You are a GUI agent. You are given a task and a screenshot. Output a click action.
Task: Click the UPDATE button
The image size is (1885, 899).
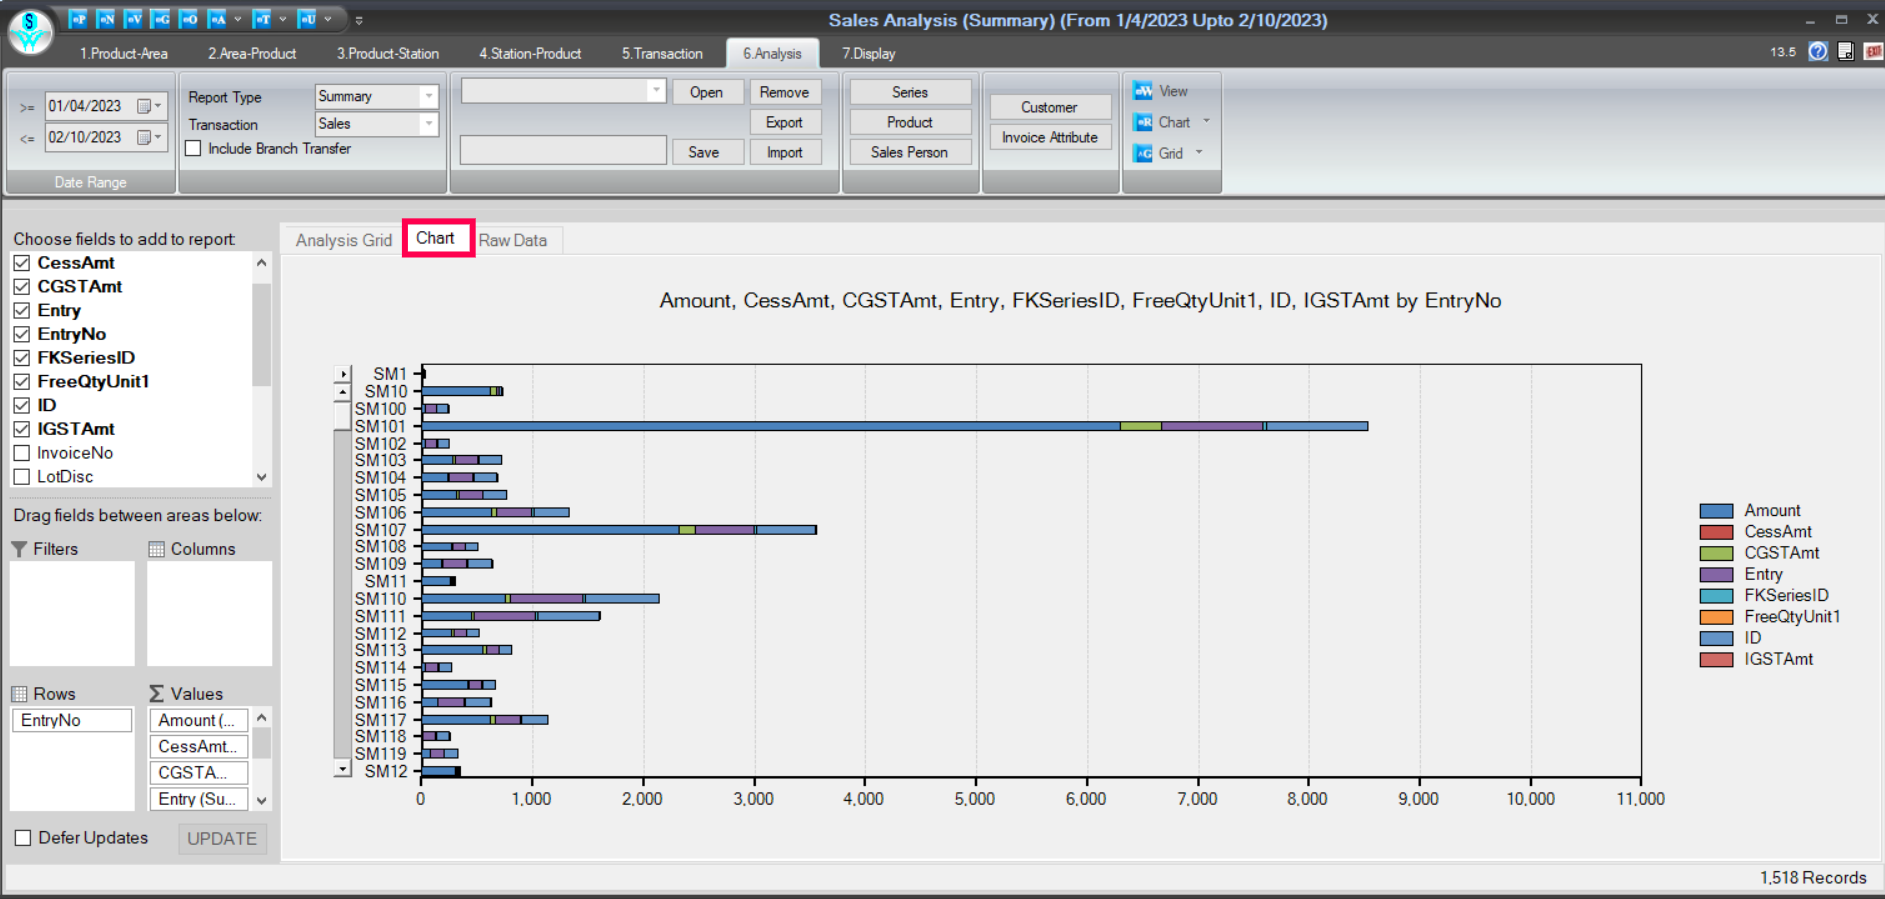coord(222,838)
